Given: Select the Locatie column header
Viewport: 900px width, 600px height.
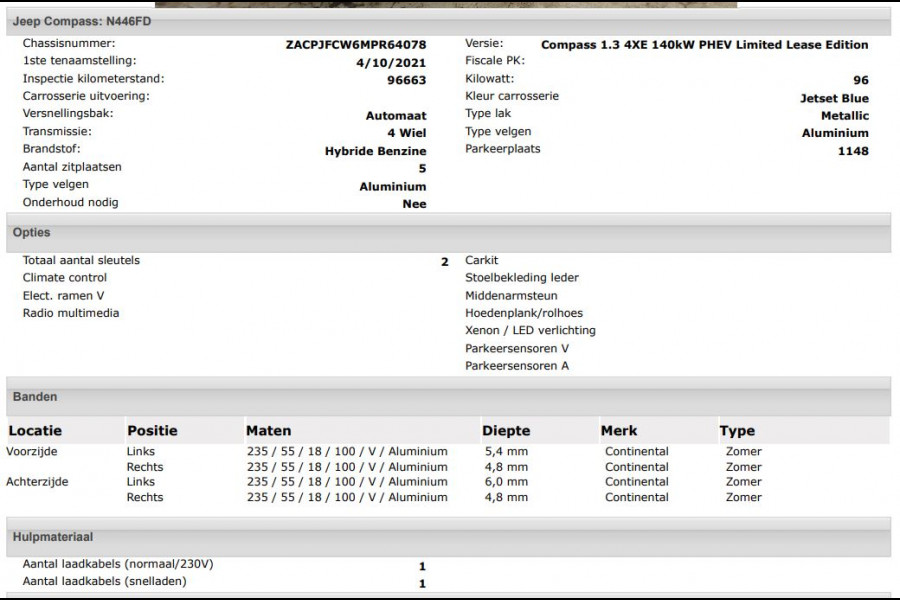Looking at the screenshot, I should 35,431.
